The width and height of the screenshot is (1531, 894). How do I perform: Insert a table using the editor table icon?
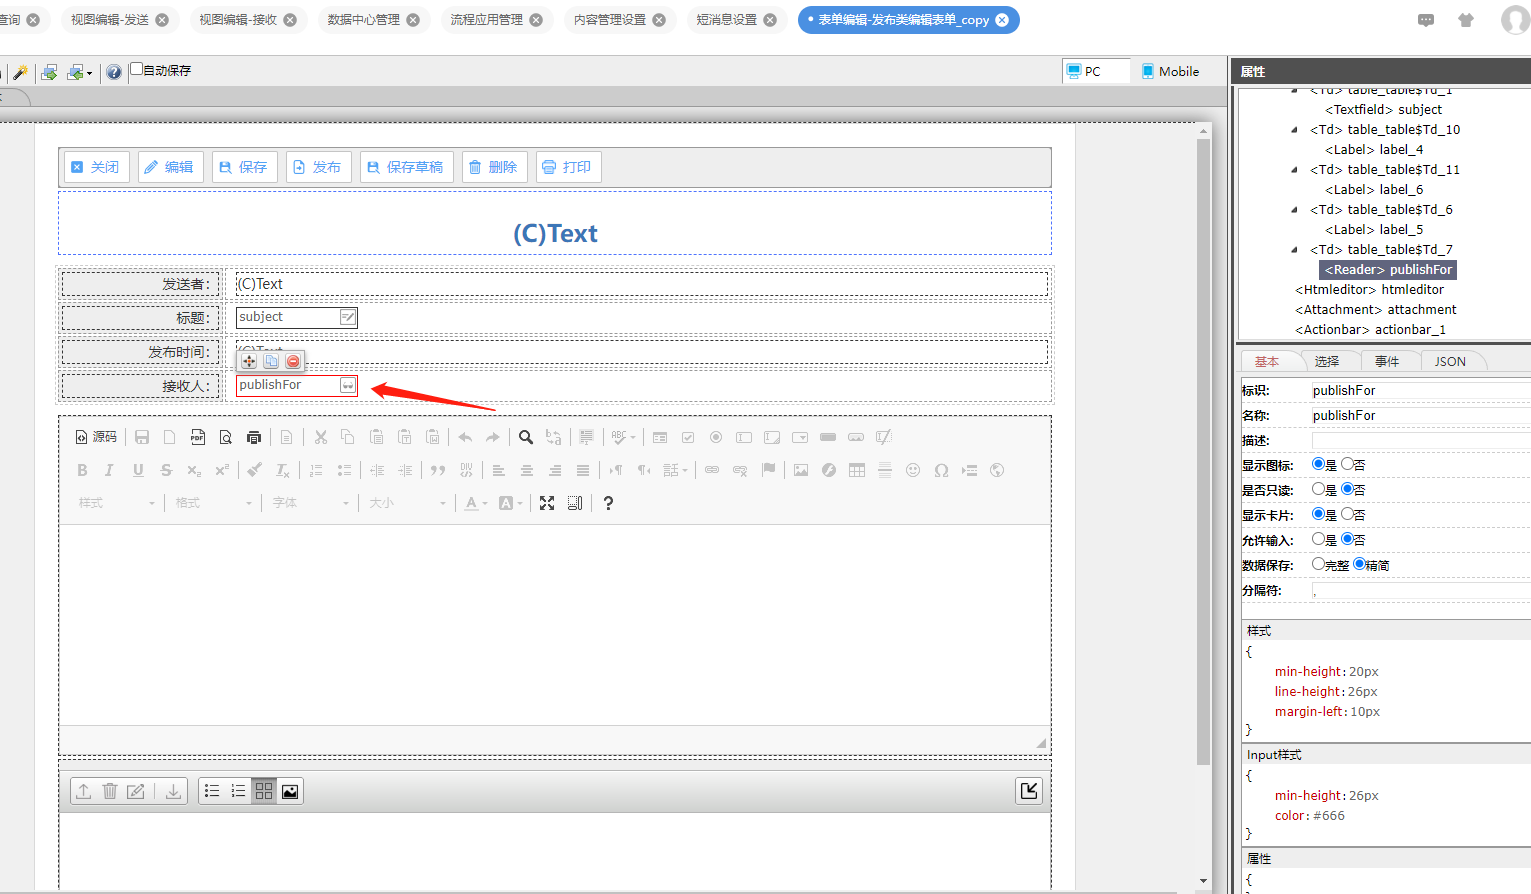pyautogui.click(x=857, y=470)
